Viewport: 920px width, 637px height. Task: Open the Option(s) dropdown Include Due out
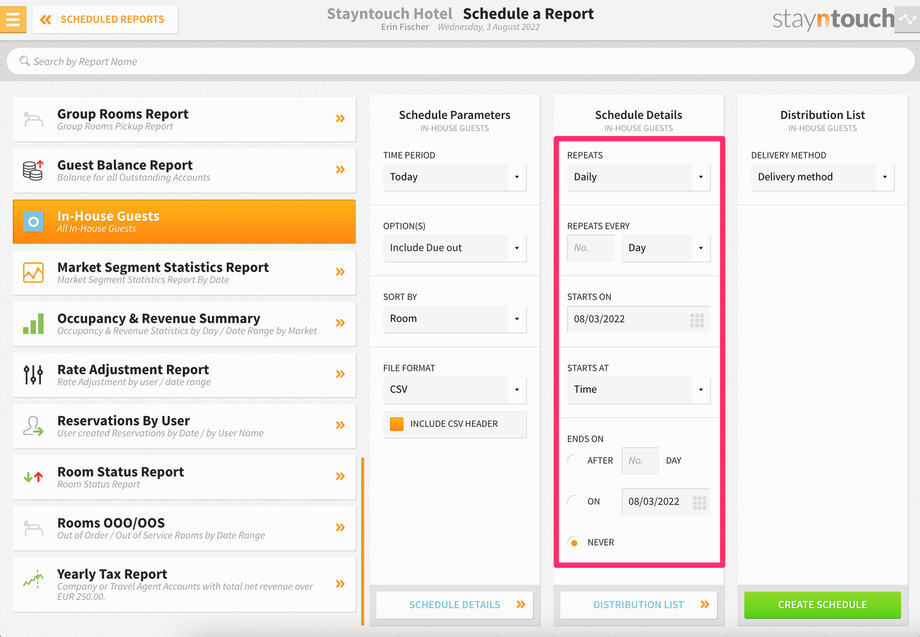455,248
